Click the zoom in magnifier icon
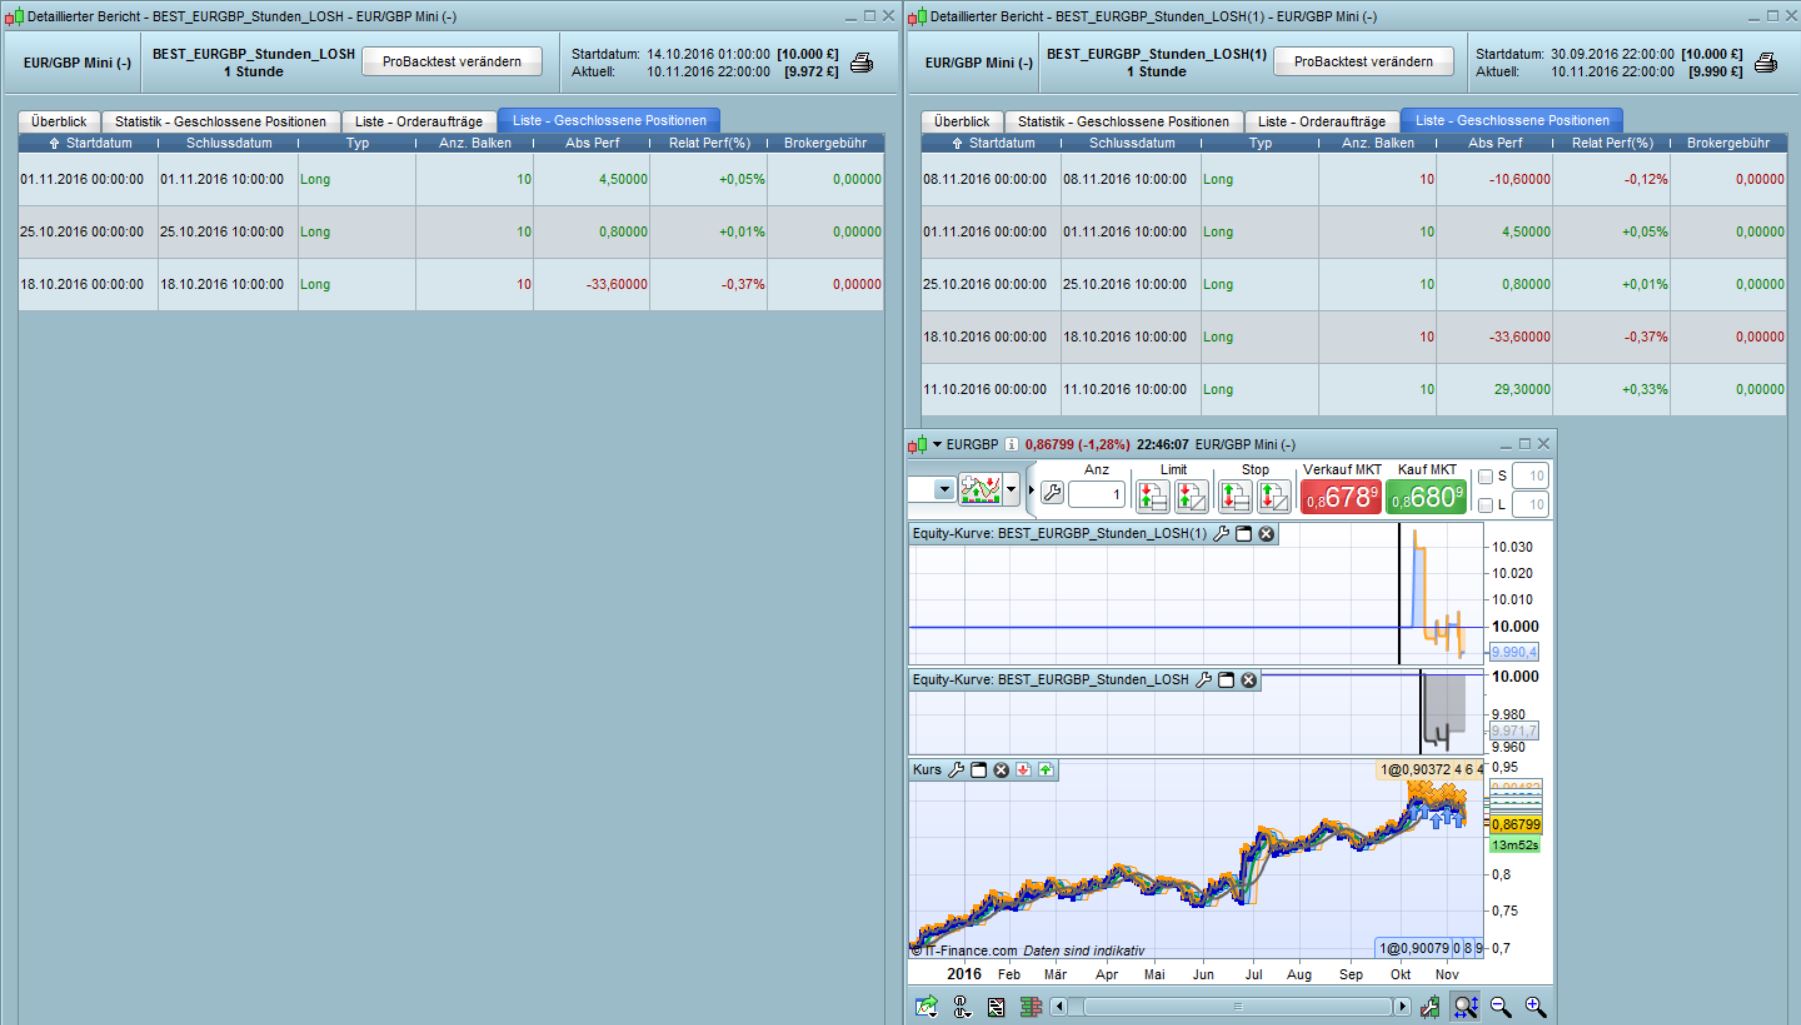 [1535, 1007]
